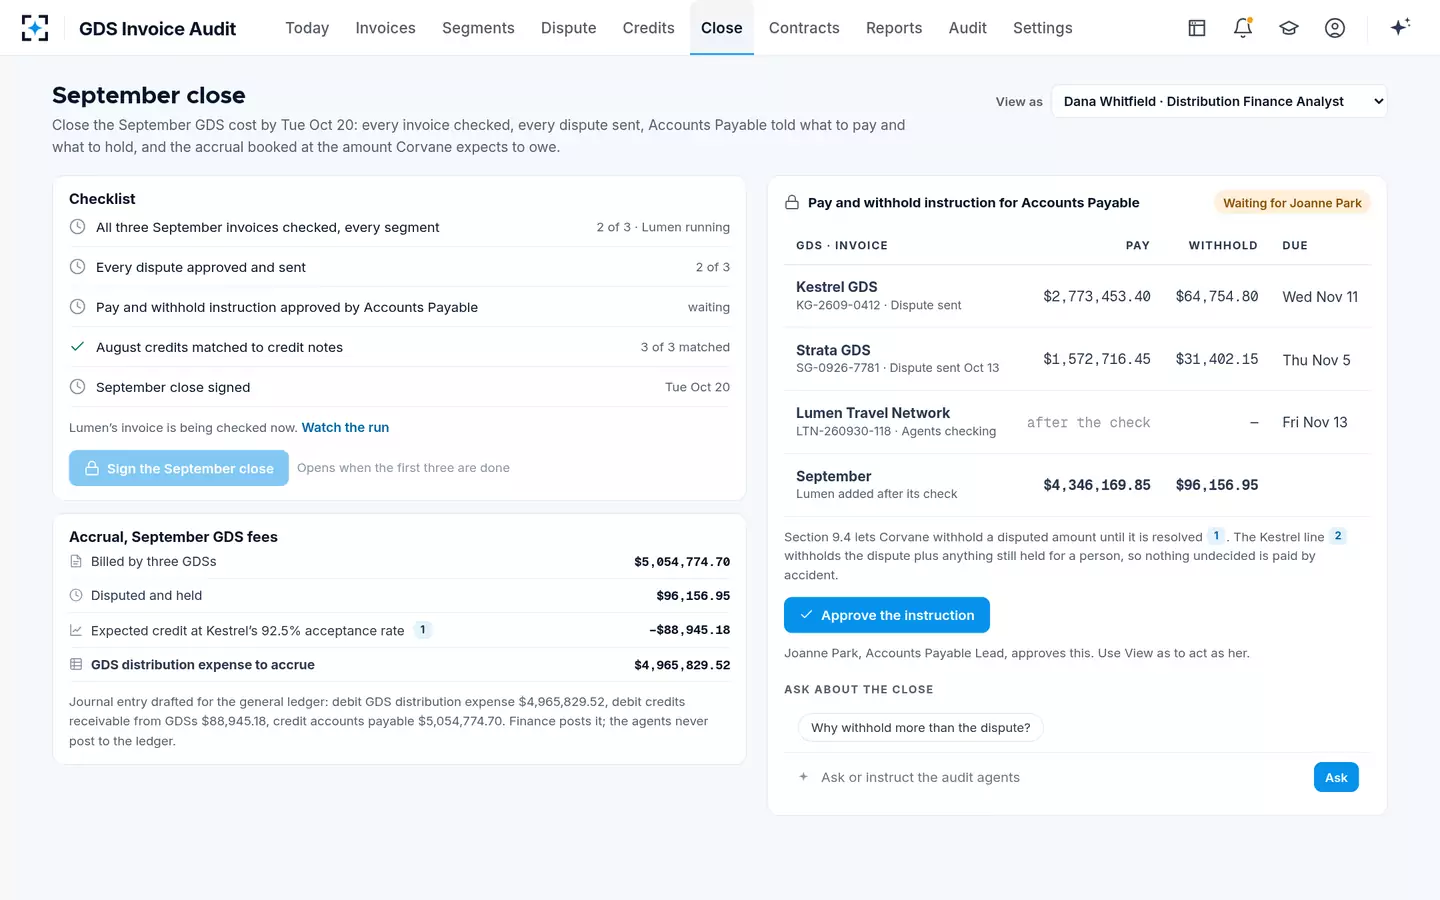Click the Ask button

1336,777
